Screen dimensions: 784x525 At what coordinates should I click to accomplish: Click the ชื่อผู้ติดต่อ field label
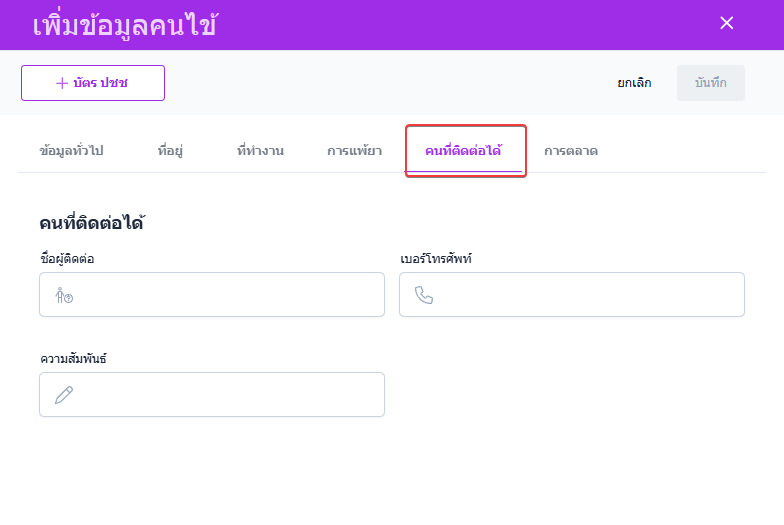(x=67, y=259)
